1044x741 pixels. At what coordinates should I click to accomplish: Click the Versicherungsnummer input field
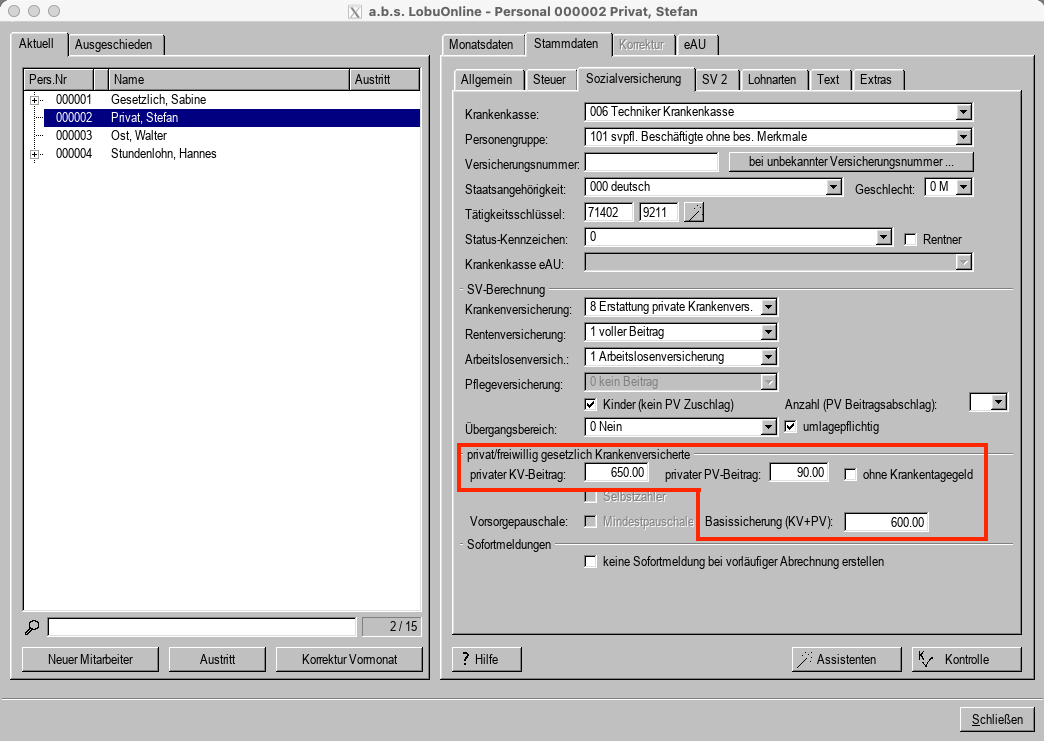point(651,162)
